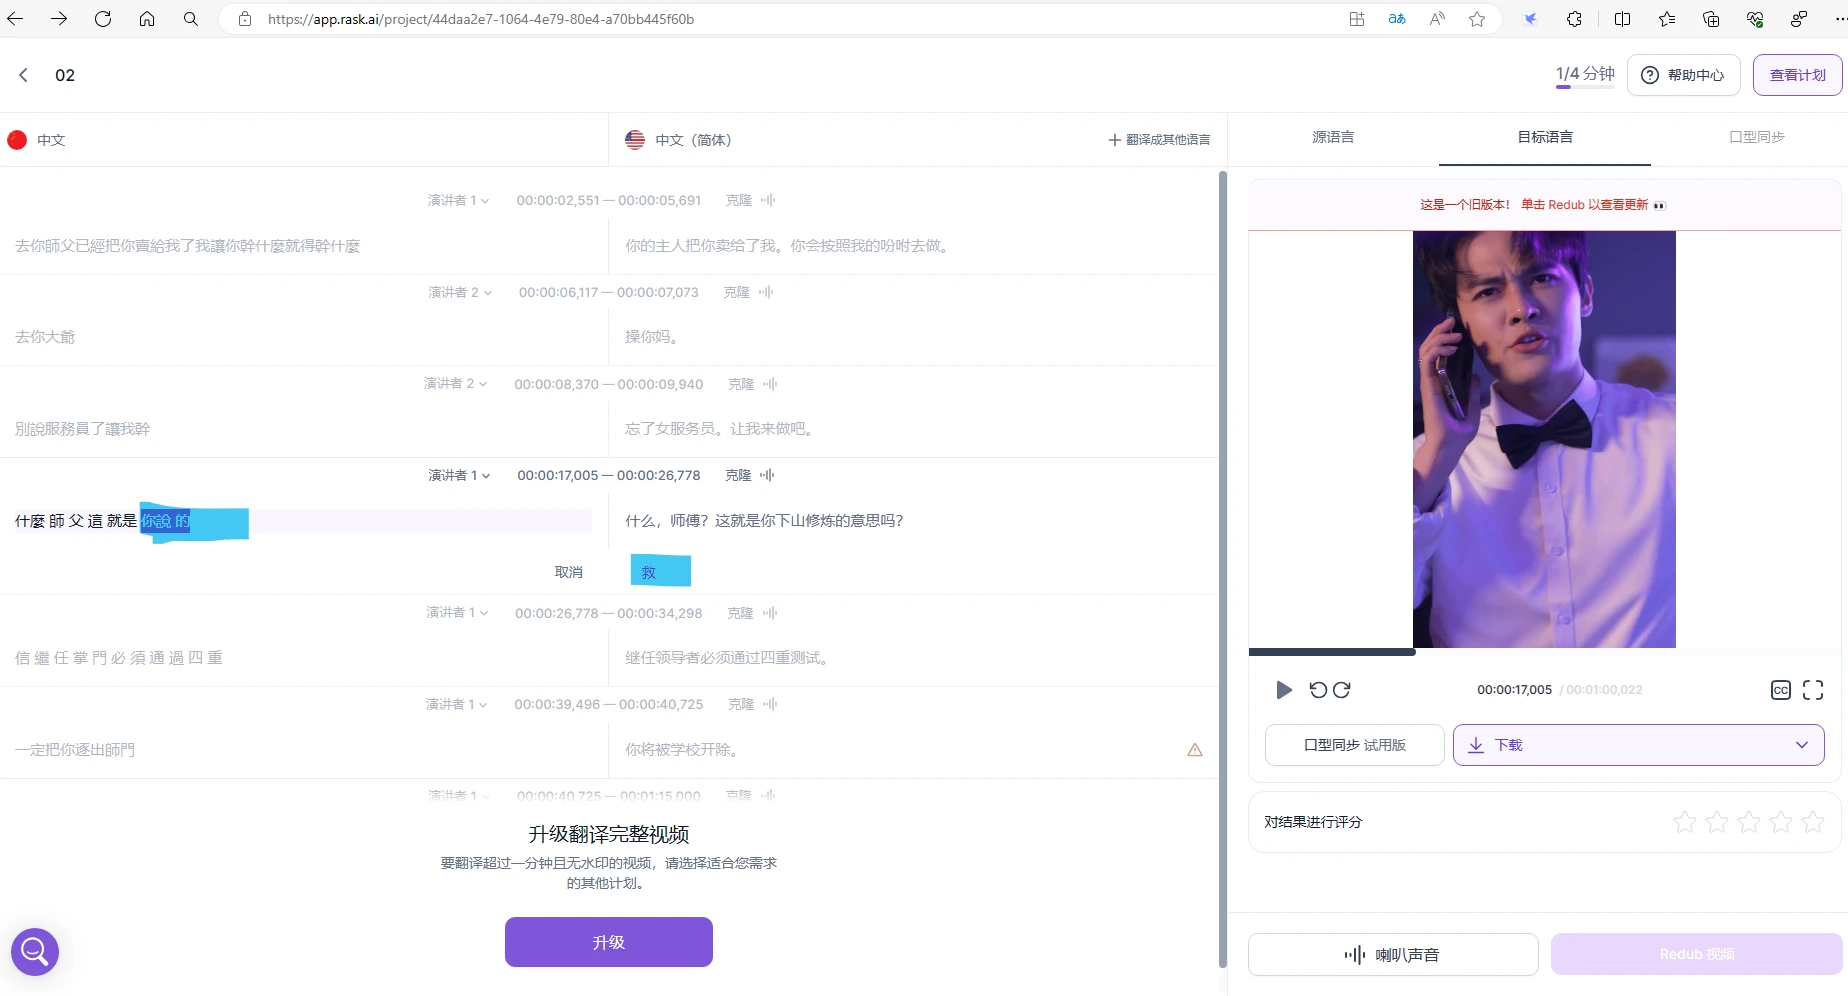
Task: Click the speaker voice button
Action: pos(1393,955)
